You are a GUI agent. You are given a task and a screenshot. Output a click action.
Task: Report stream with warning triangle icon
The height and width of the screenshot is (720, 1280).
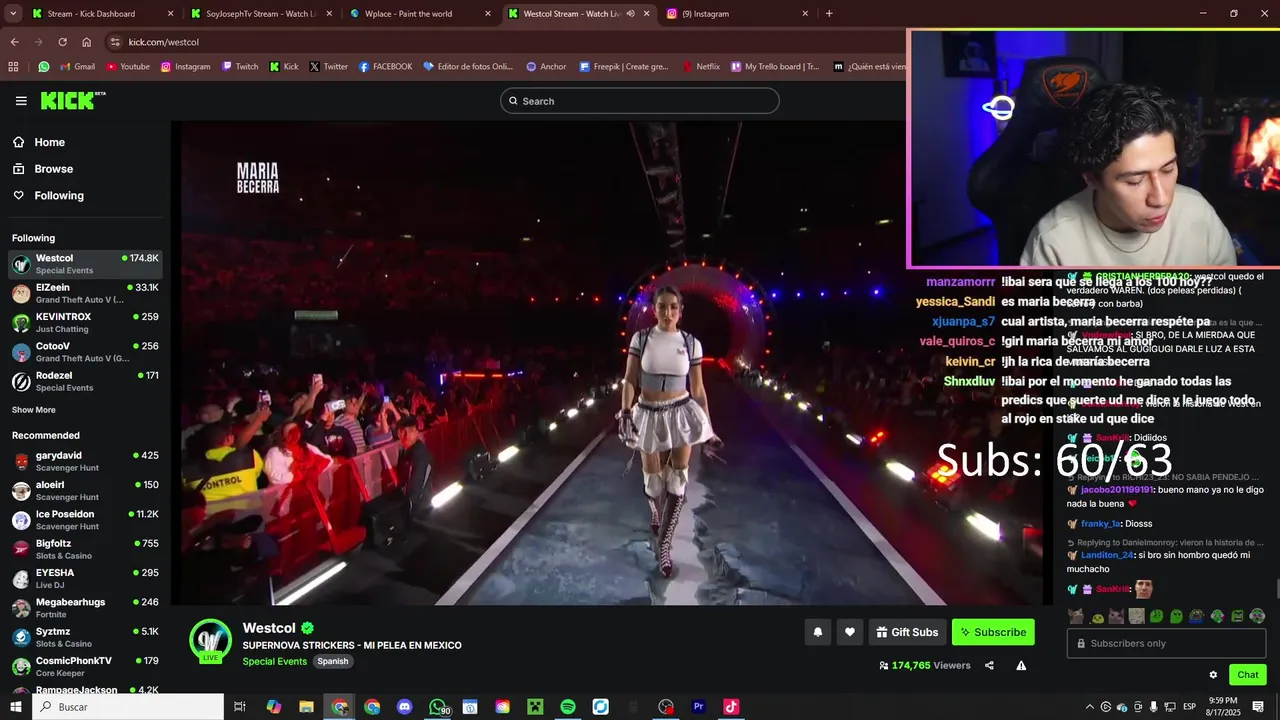tap(1021, 665)
